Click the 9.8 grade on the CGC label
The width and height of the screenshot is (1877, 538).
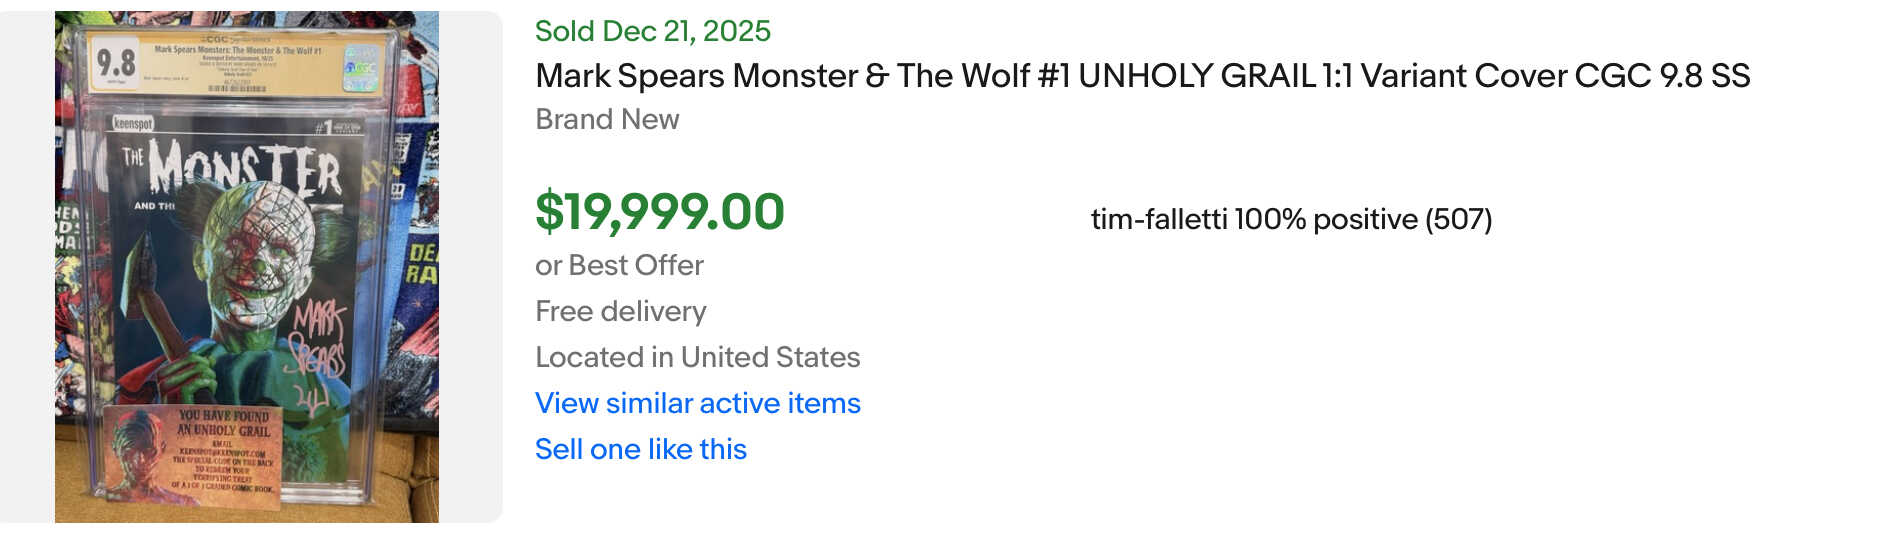pos(116,62)
